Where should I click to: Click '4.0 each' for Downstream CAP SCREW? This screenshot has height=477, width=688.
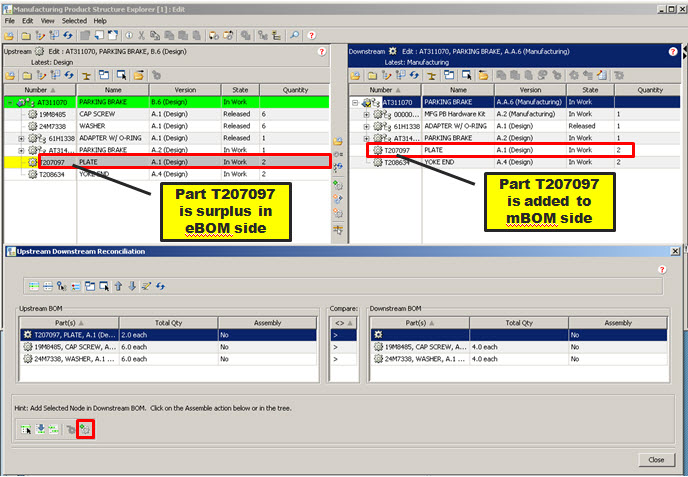pos(484,347)
